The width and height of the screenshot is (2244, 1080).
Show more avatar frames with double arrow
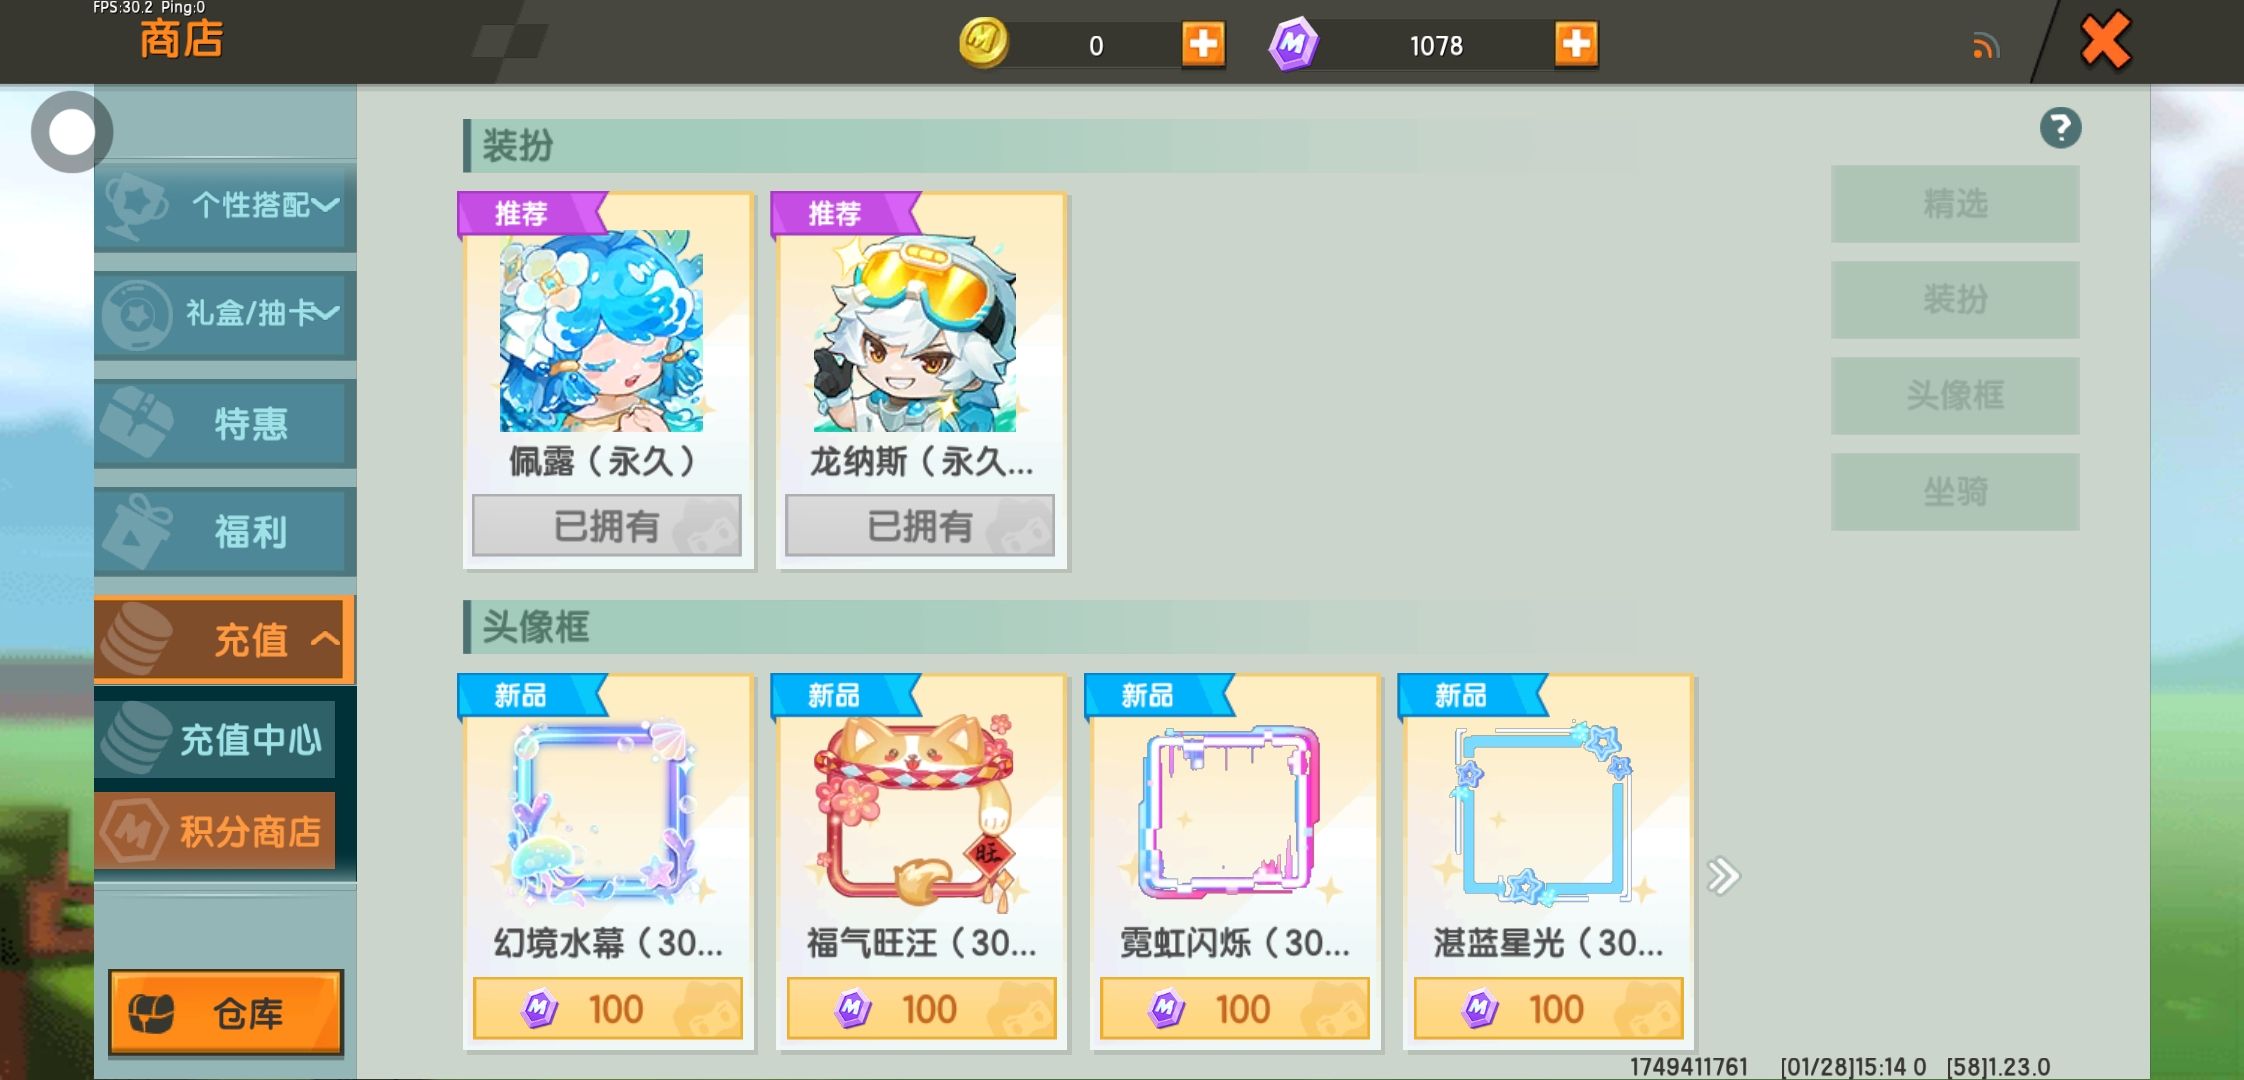(x=1723, y=876)
